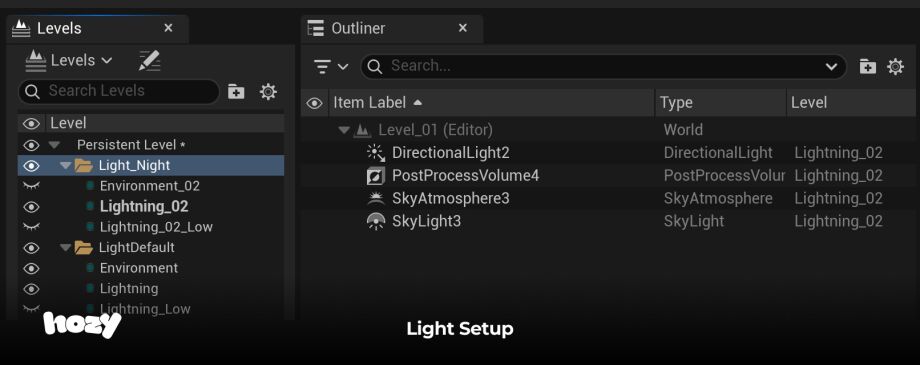
Task: Select DirectionalLight2 in the Outliner
Action: pyautogui.click(x=451, y=153)
